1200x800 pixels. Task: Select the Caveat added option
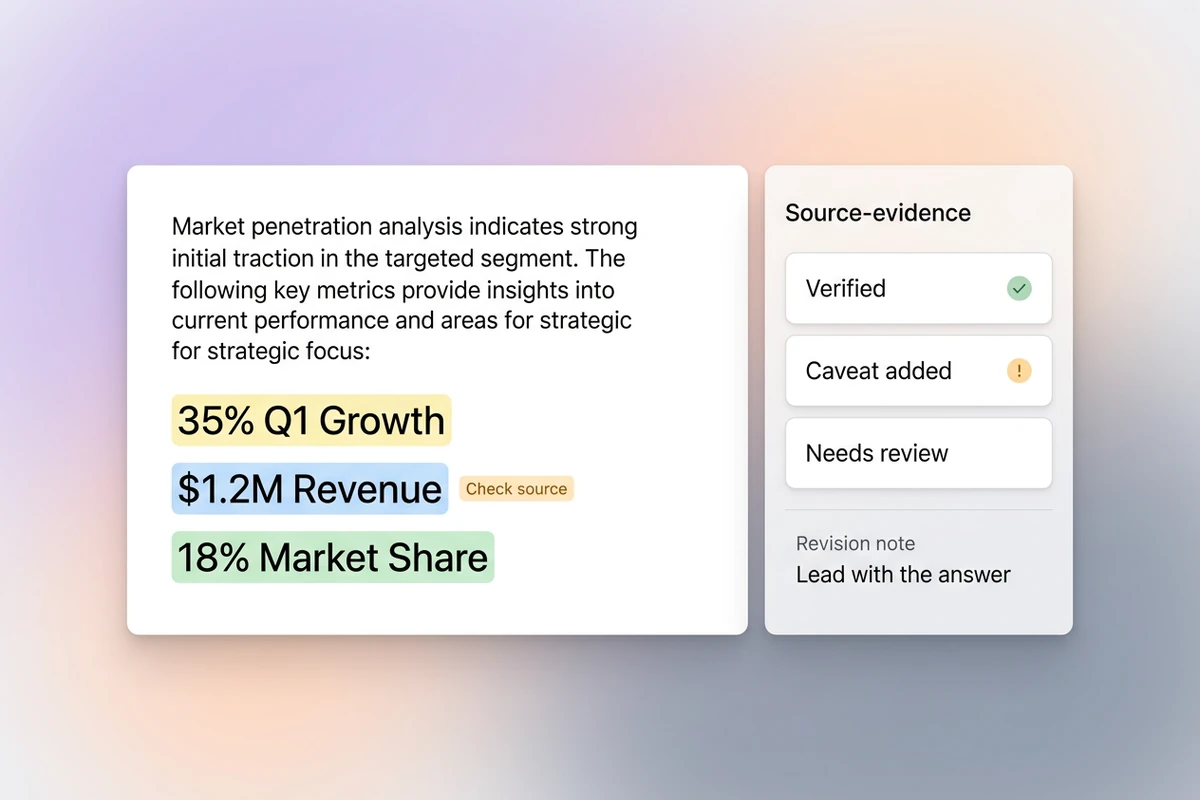(x=918, y=371)
